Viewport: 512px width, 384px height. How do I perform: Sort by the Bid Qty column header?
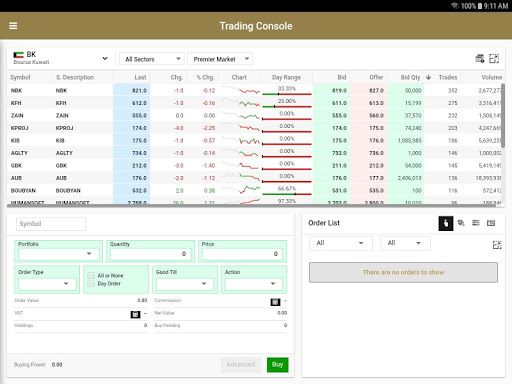tap(410, 77)
